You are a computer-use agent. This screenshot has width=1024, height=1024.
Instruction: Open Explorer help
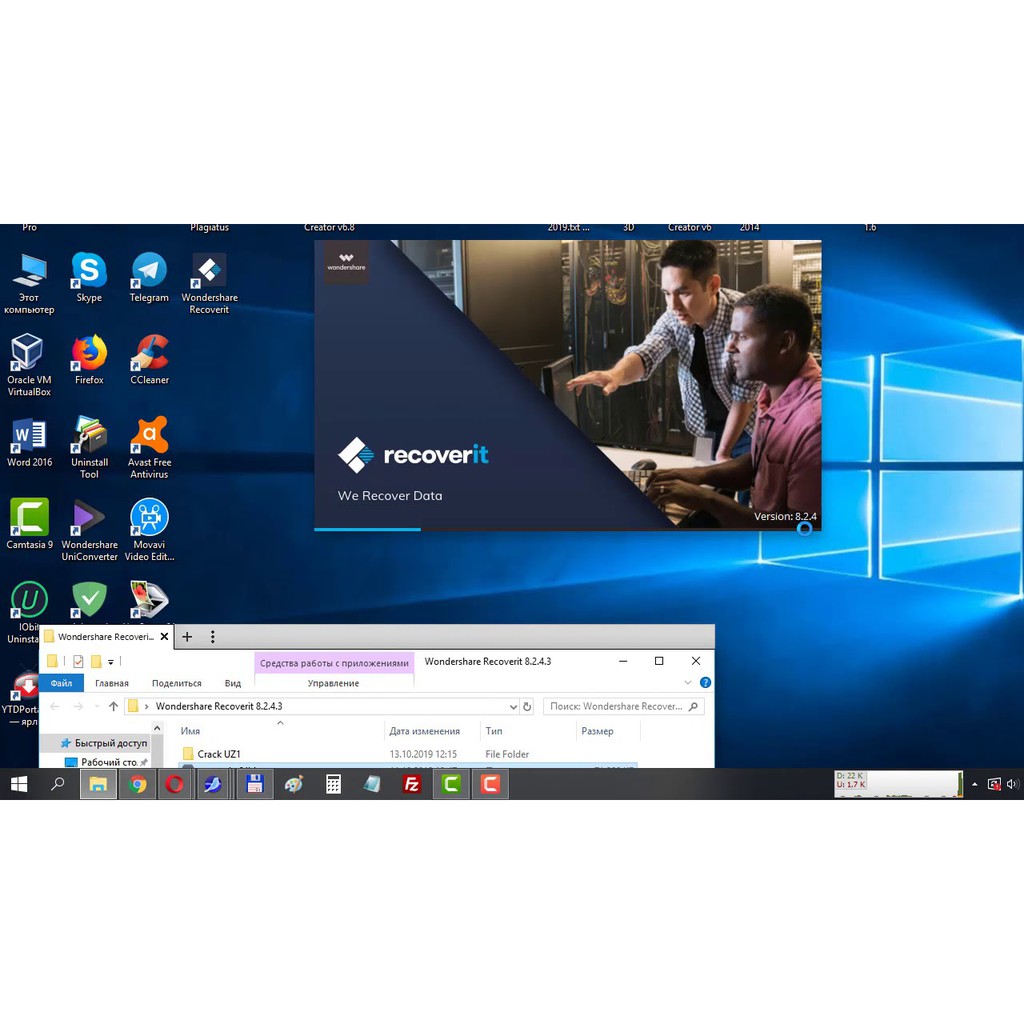pos(705,682)
